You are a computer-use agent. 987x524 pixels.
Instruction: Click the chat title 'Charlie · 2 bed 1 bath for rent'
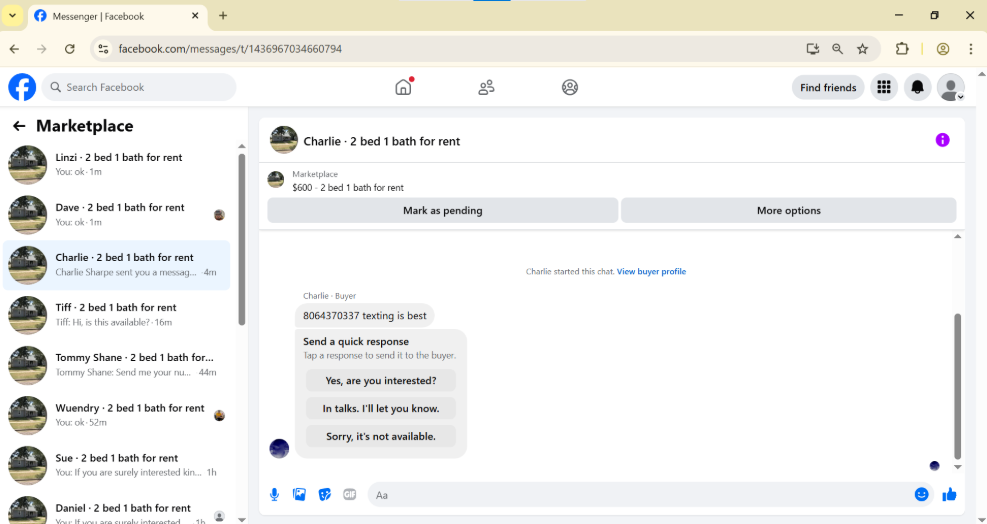[x=381, y=141]
